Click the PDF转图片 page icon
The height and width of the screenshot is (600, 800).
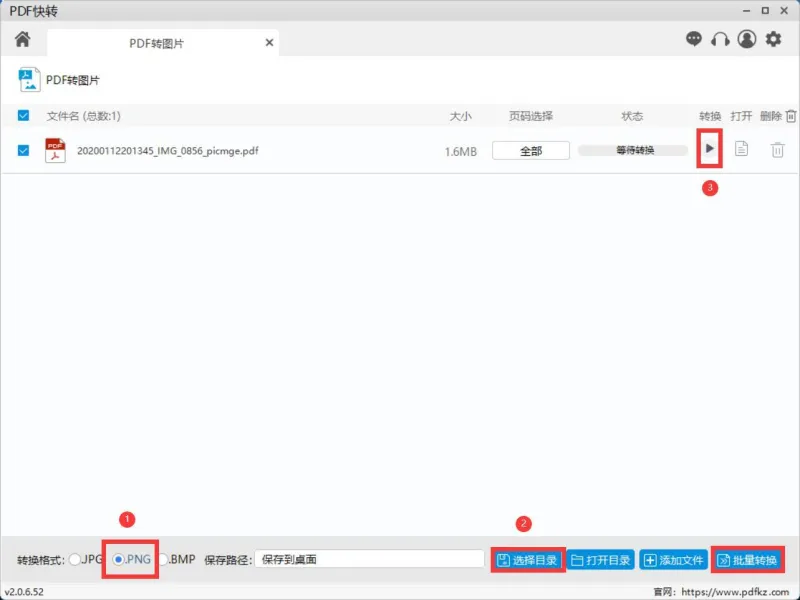(29, 80)
